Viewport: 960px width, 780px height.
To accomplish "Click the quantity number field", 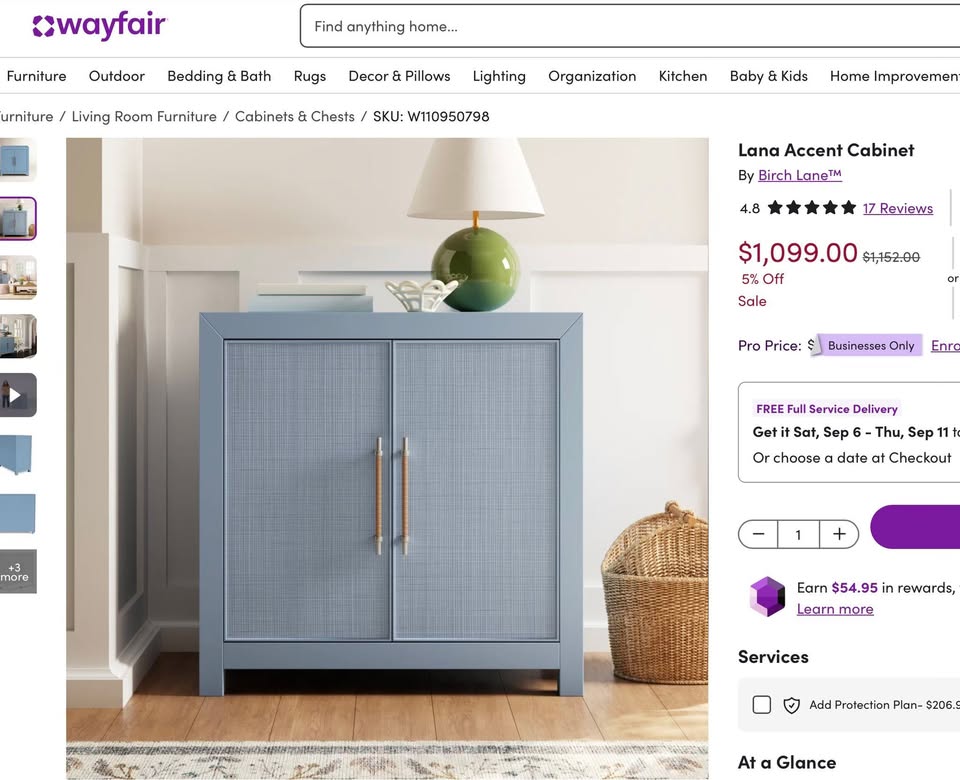I will 798,534.
